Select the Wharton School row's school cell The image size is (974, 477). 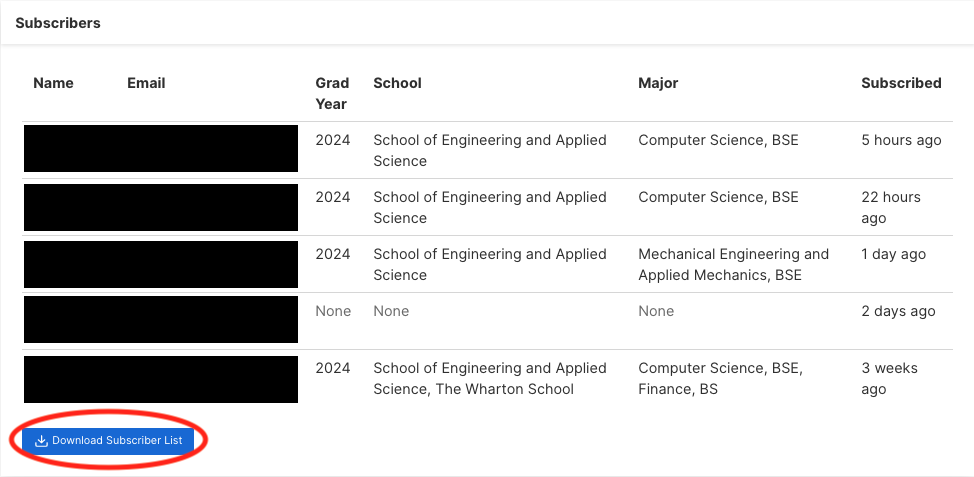(x=489, y=379)
